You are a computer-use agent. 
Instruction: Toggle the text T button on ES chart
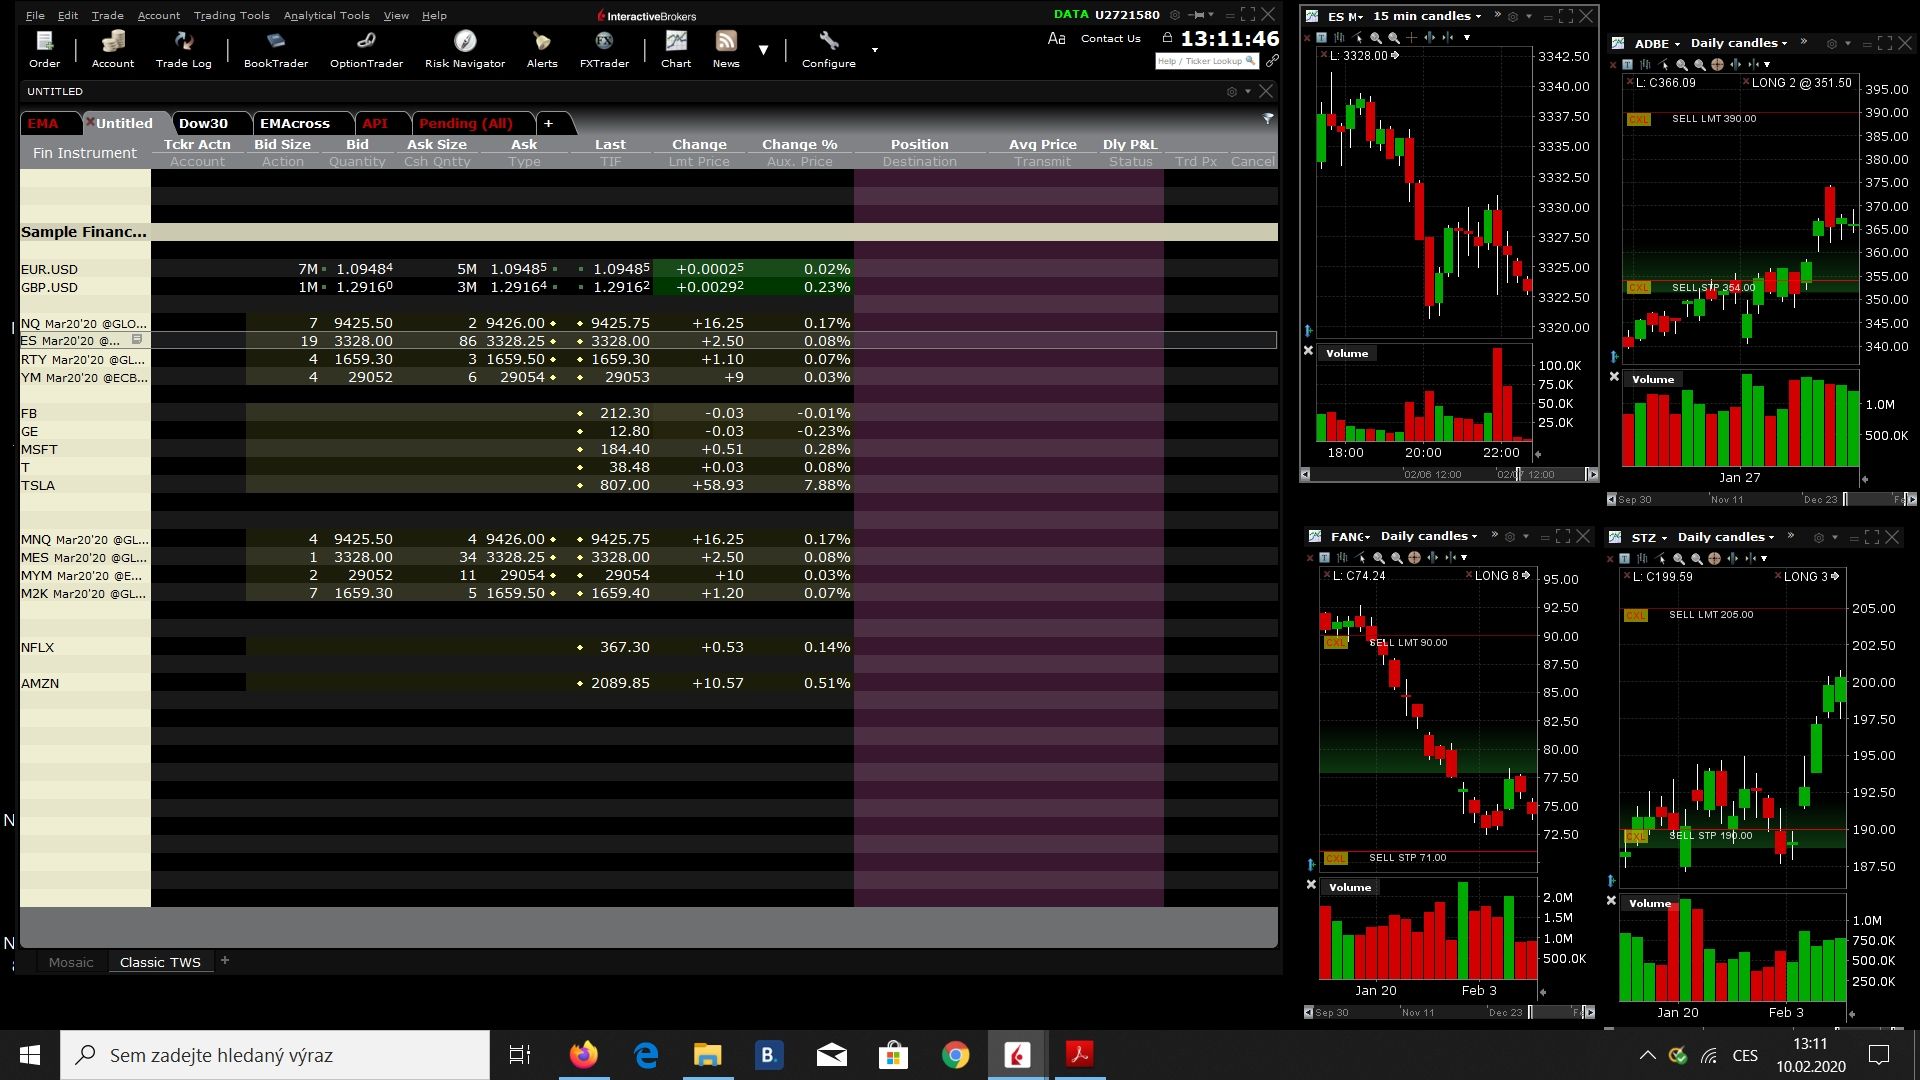point(1321,38)
